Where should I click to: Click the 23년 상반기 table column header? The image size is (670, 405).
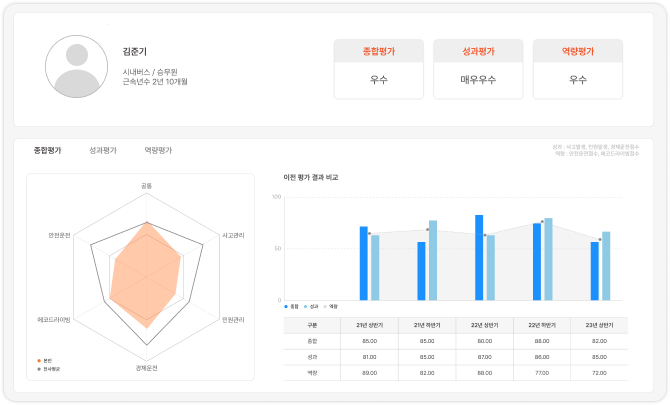[x=598, y=325]
